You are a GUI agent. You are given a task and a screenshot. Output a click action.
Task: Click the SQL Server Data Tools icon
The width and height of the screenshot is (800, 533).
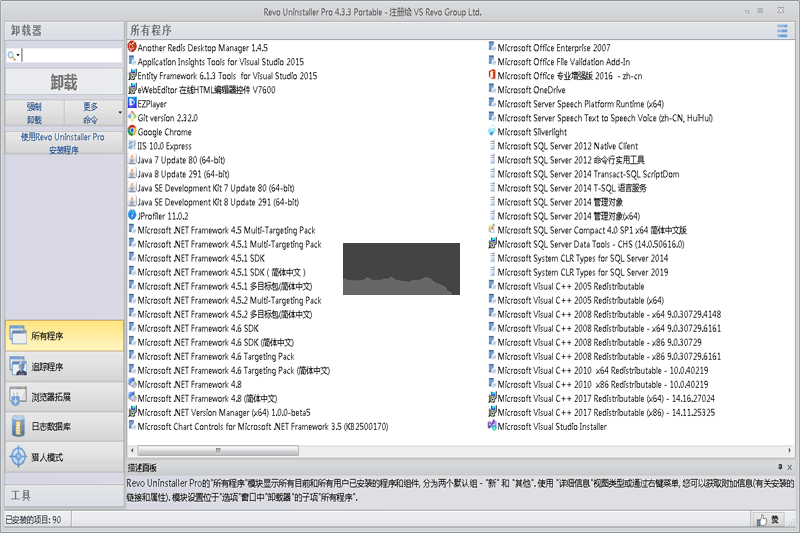tap(492, 243)
